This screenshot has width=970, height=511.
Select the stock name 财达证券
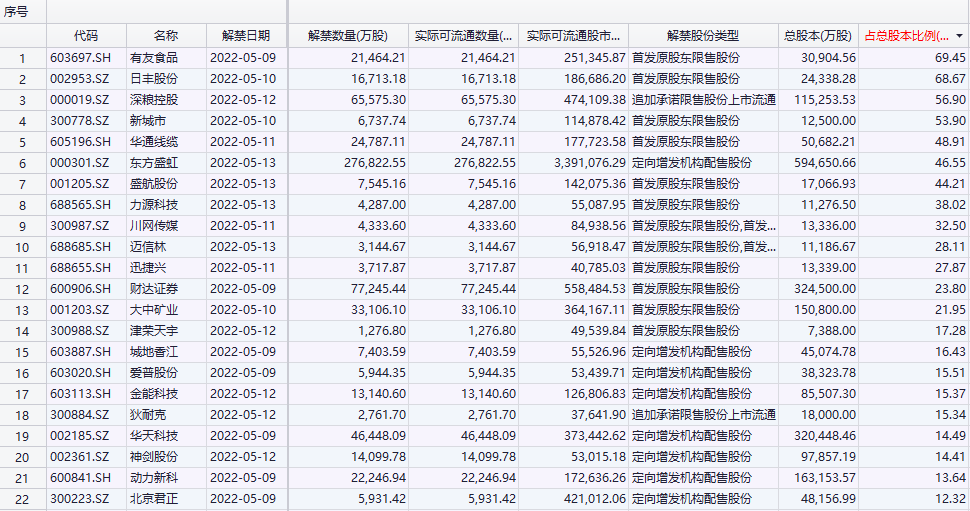coord(154,289)
